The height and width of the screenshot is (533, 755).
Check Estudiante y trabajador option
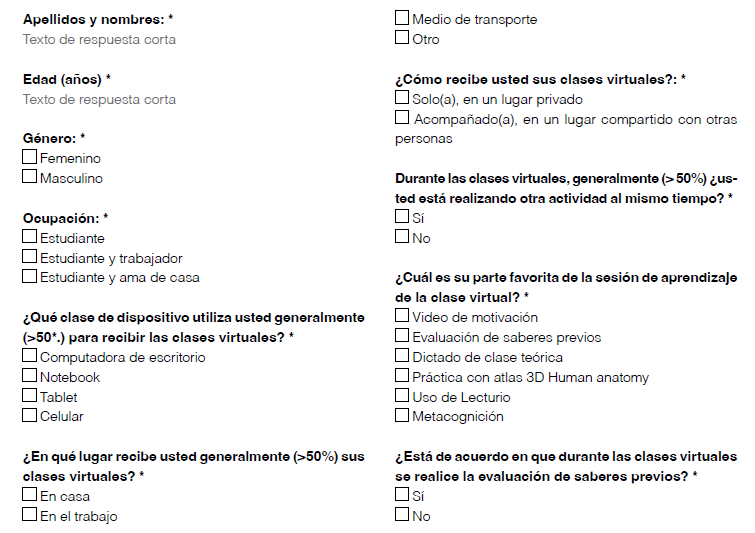click(x=30, y=258)
